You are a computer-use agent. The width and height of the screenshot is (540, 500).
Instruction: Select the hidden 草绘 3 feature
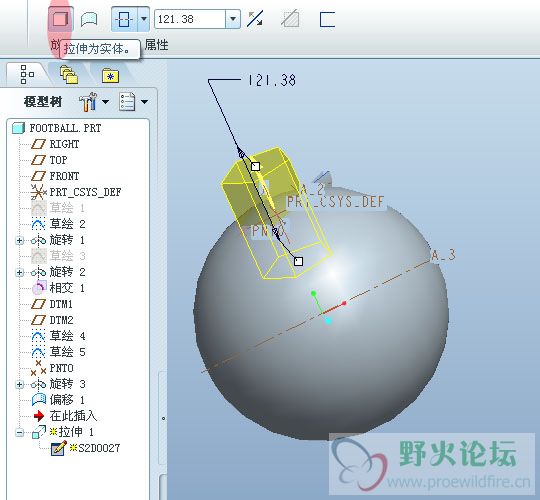tap(67, 256)
